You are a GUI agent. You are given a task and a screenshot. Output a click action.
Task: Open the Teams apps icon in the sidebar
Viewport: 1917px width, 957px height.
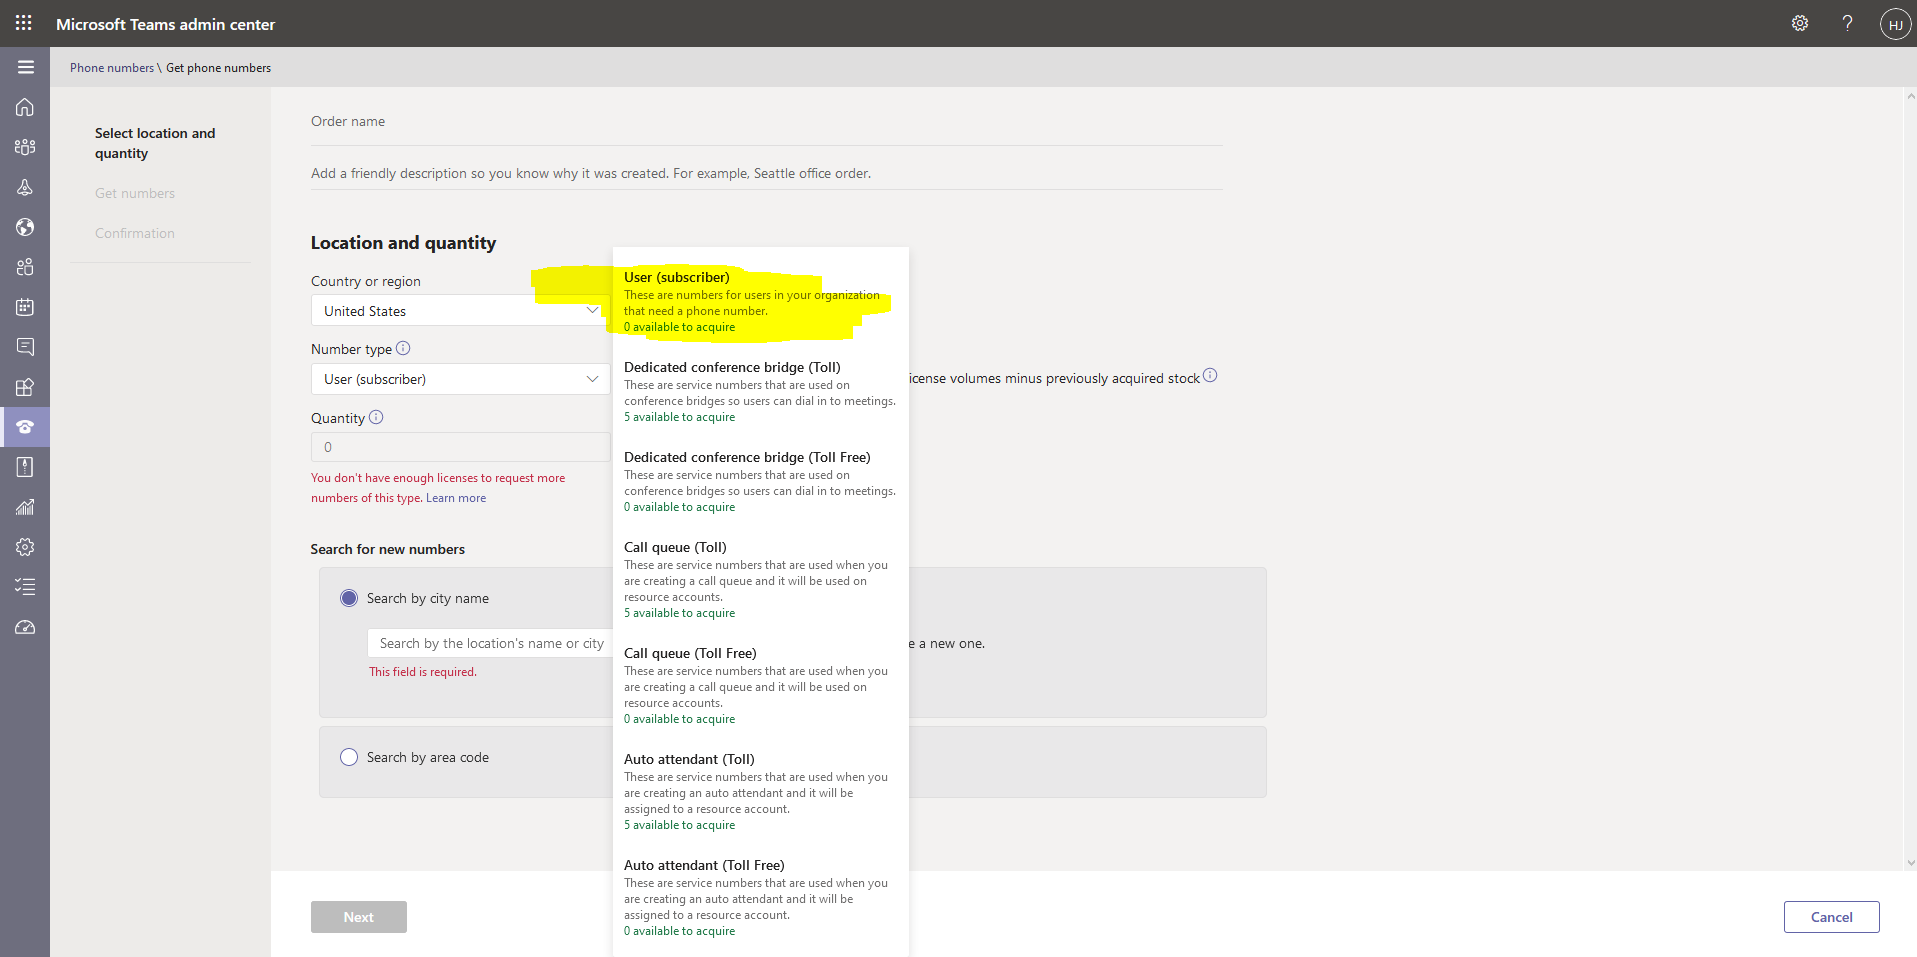[25, 387]
